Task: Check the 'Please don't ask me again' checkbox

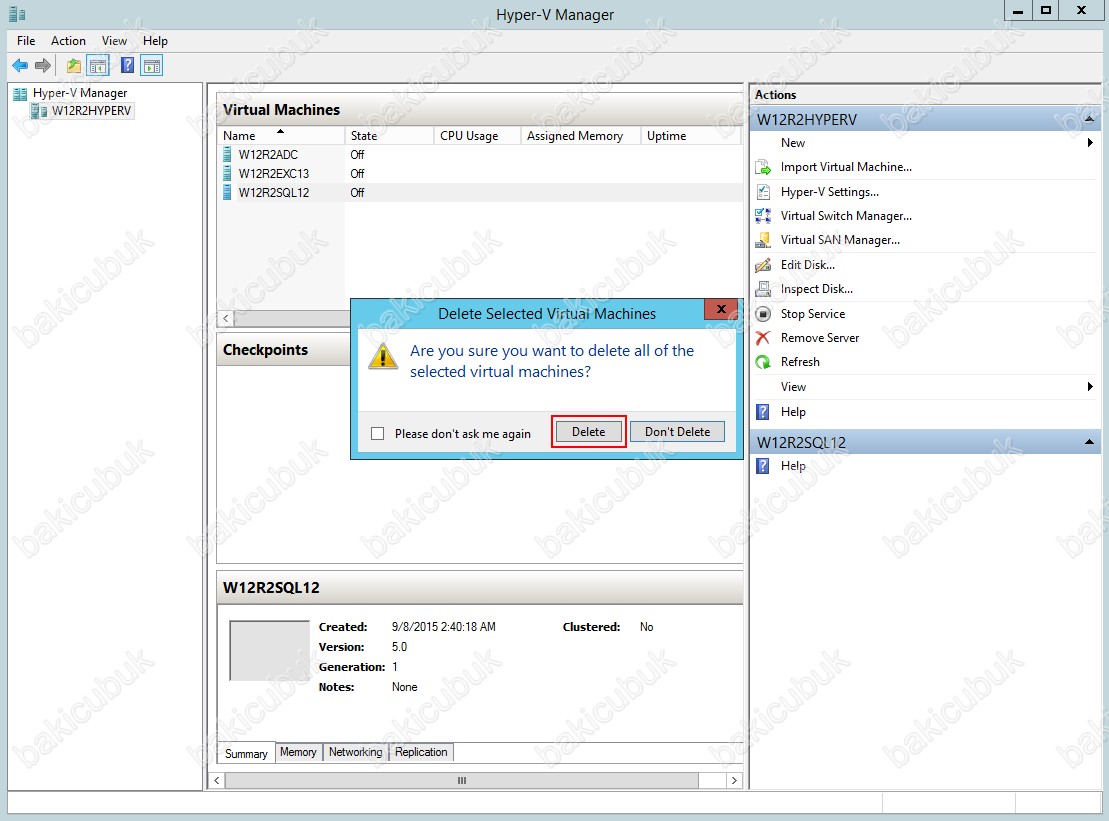Action: tap(378, 433)
